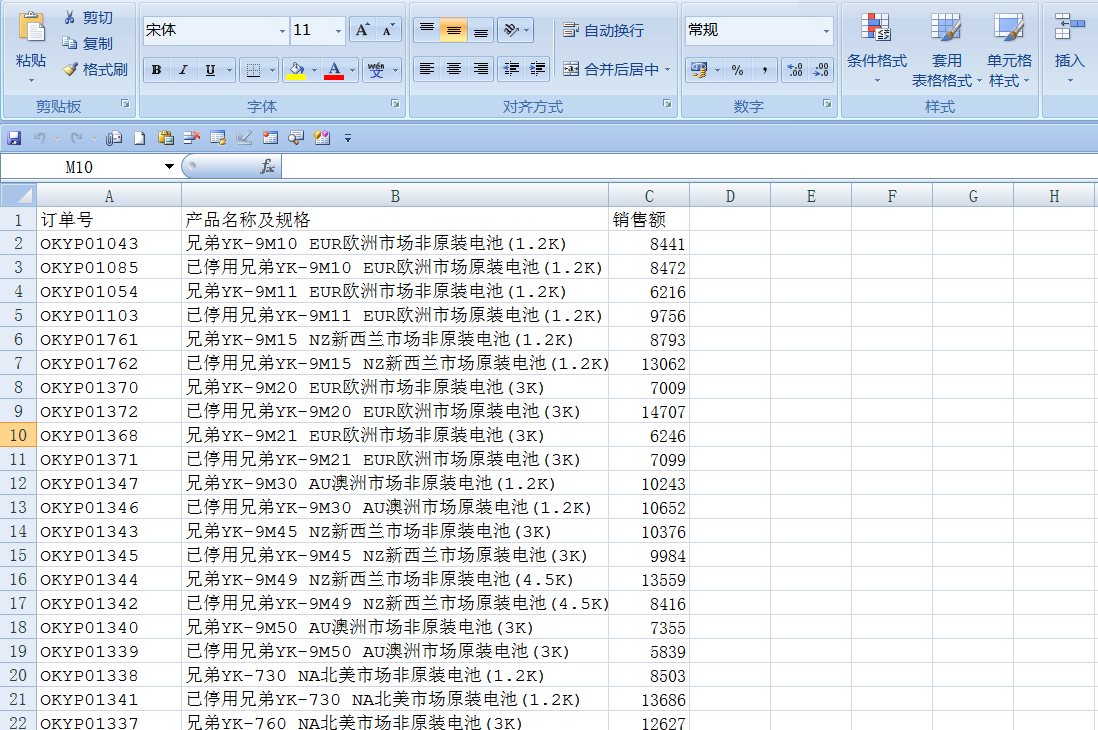The height and width of the screenshot is (730, 1098).
Task: Open the Merge and Center dropdown arrow
Action: 667,69
